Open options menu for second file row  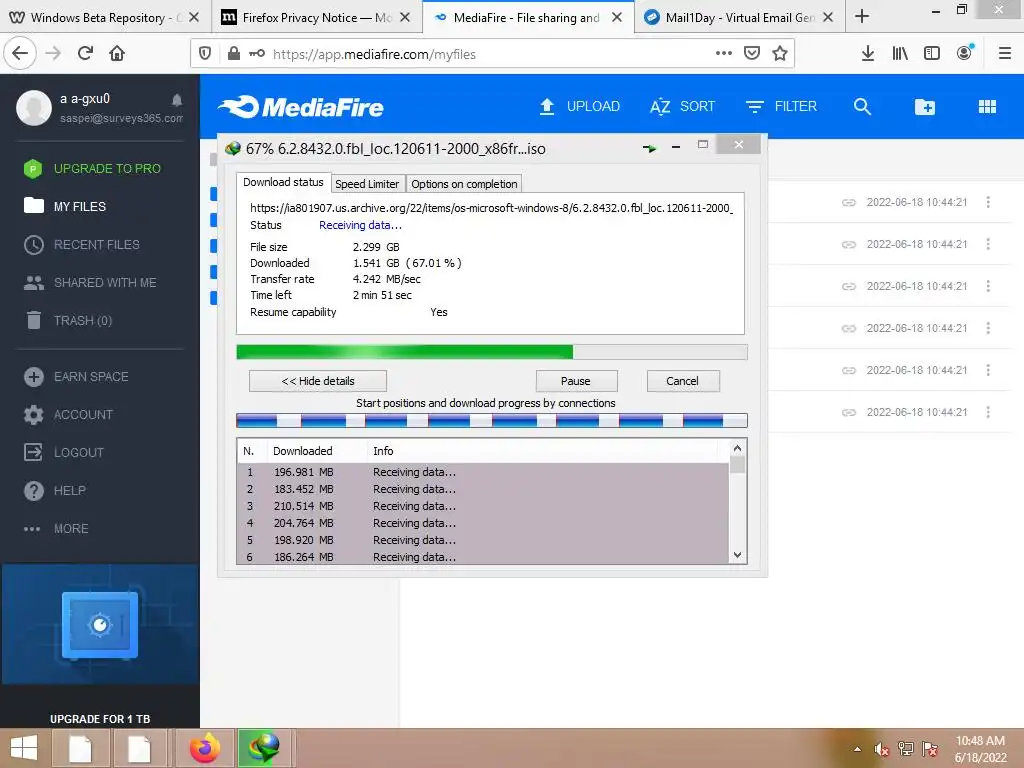(x=988, y=244)
